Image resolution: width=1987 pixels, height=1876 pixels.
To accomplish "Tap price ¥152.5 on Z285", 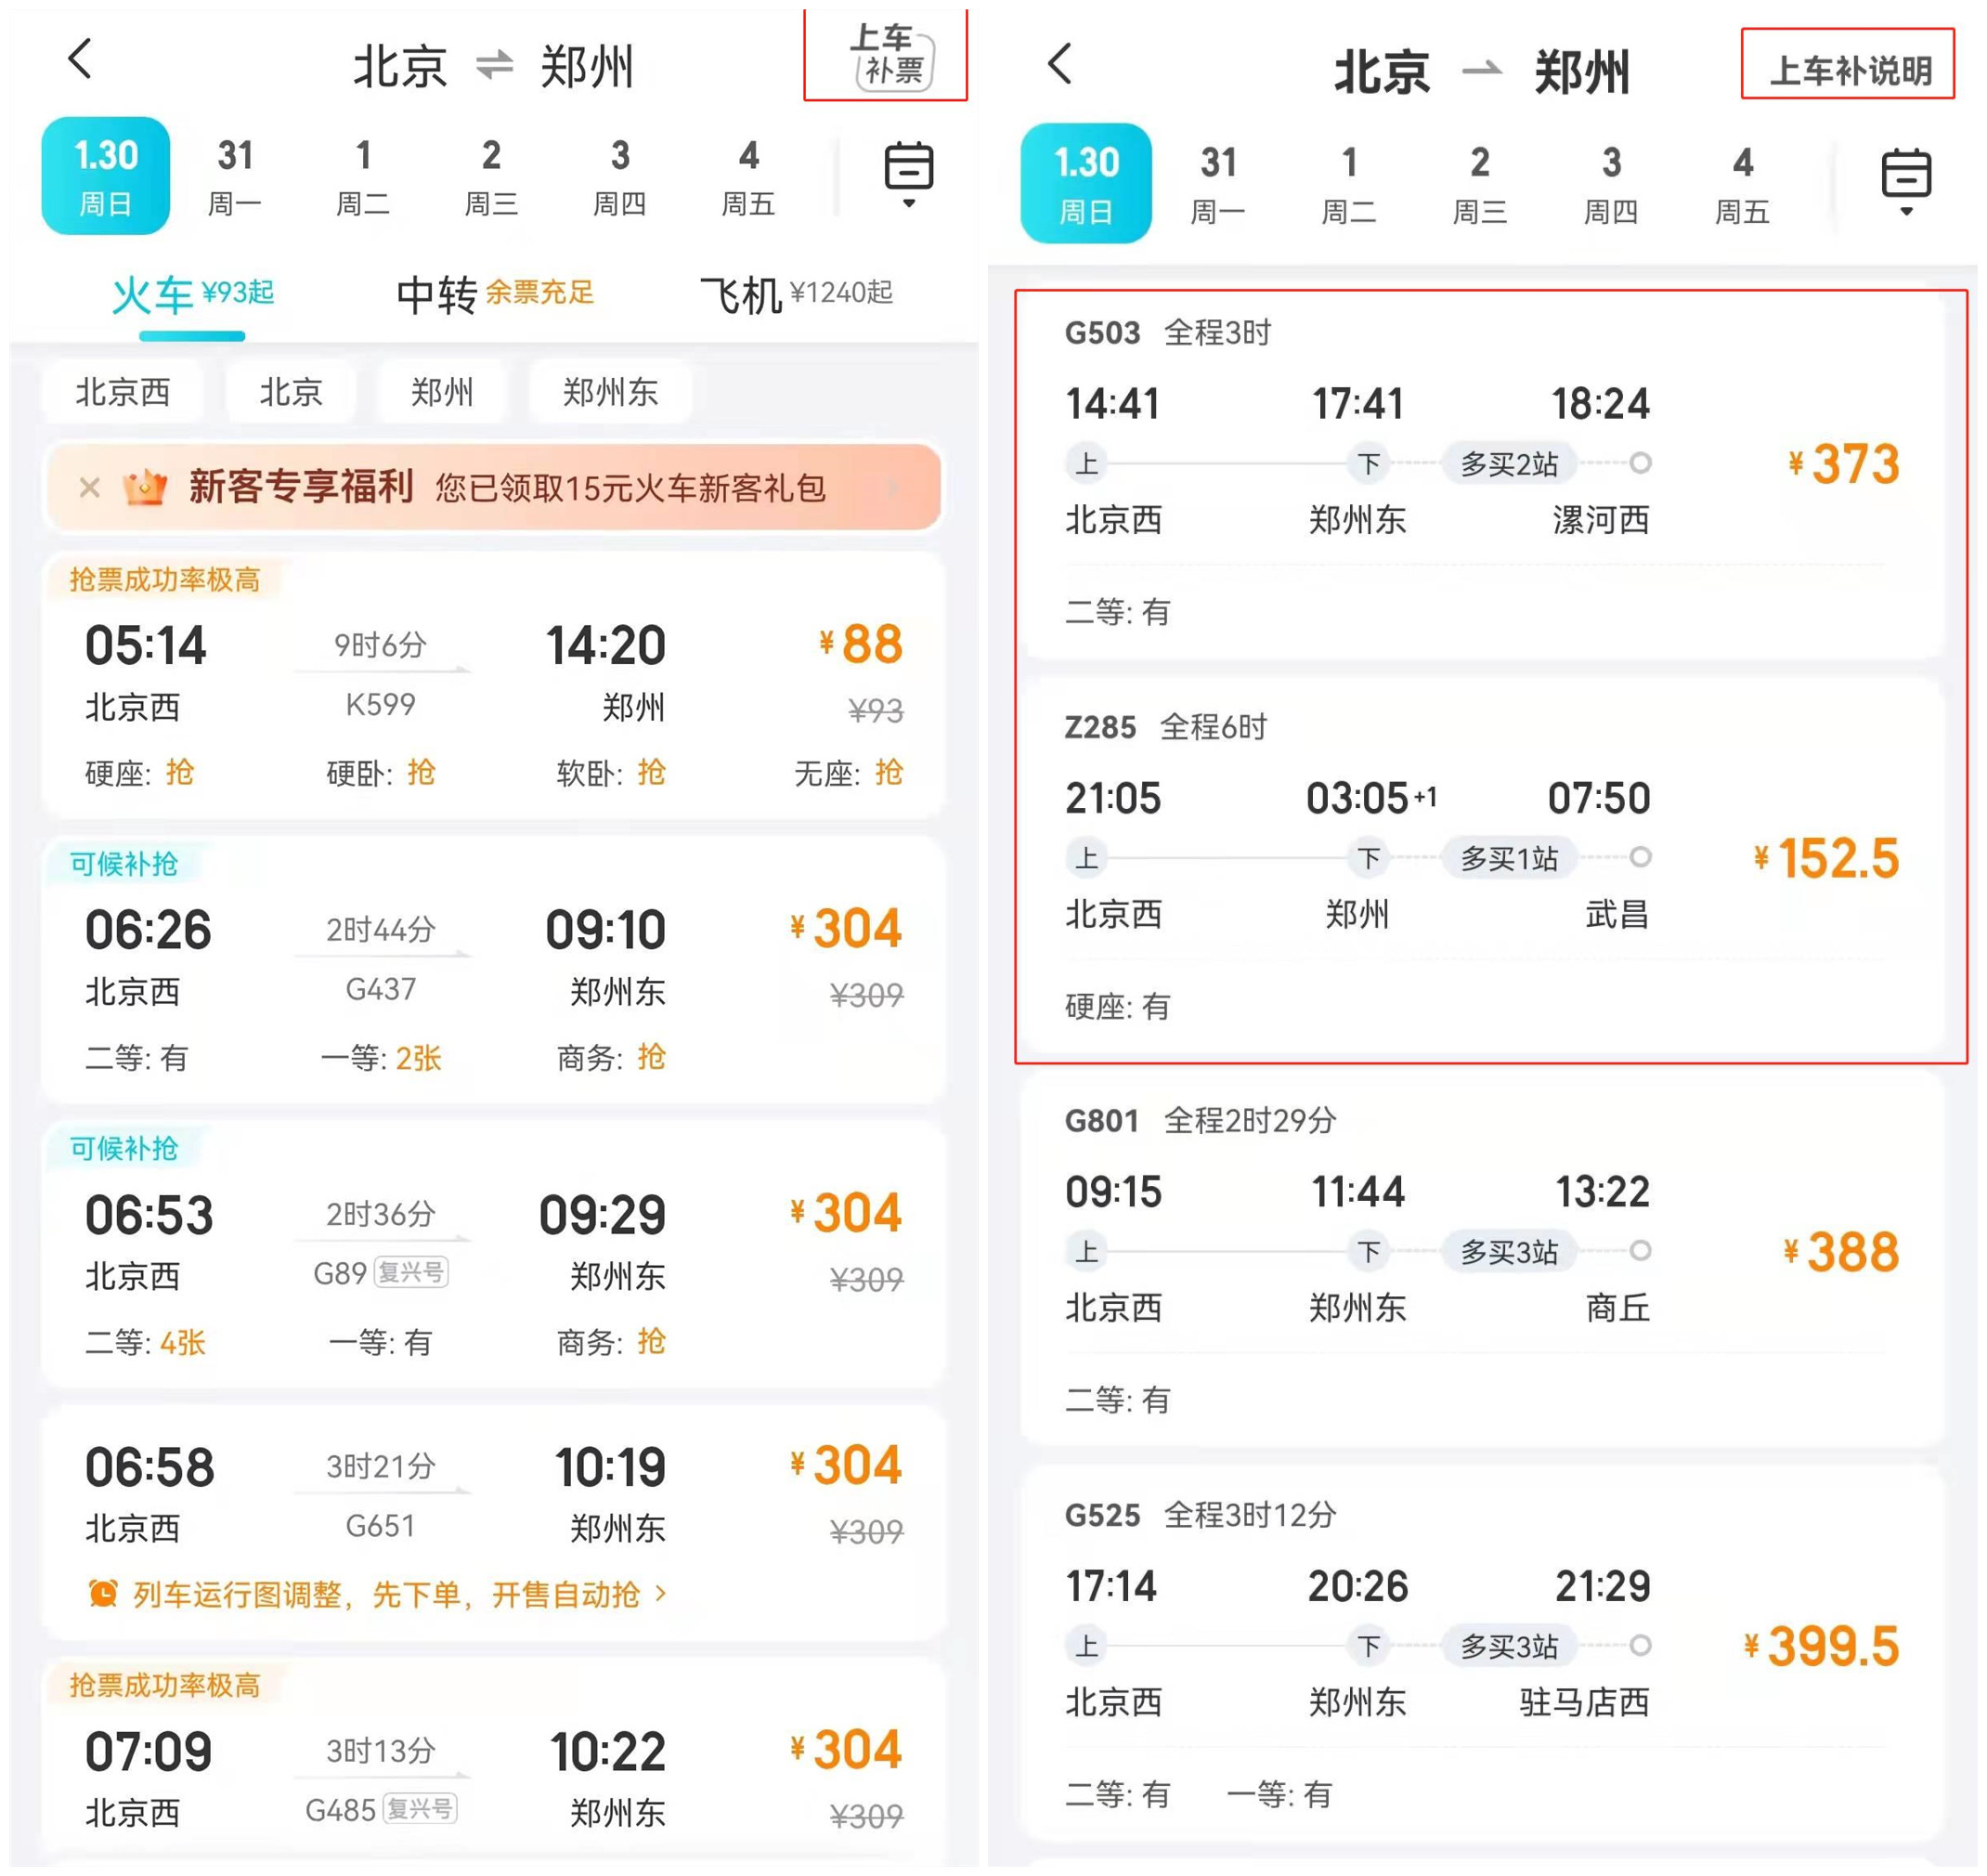I will pos(1826,858).
